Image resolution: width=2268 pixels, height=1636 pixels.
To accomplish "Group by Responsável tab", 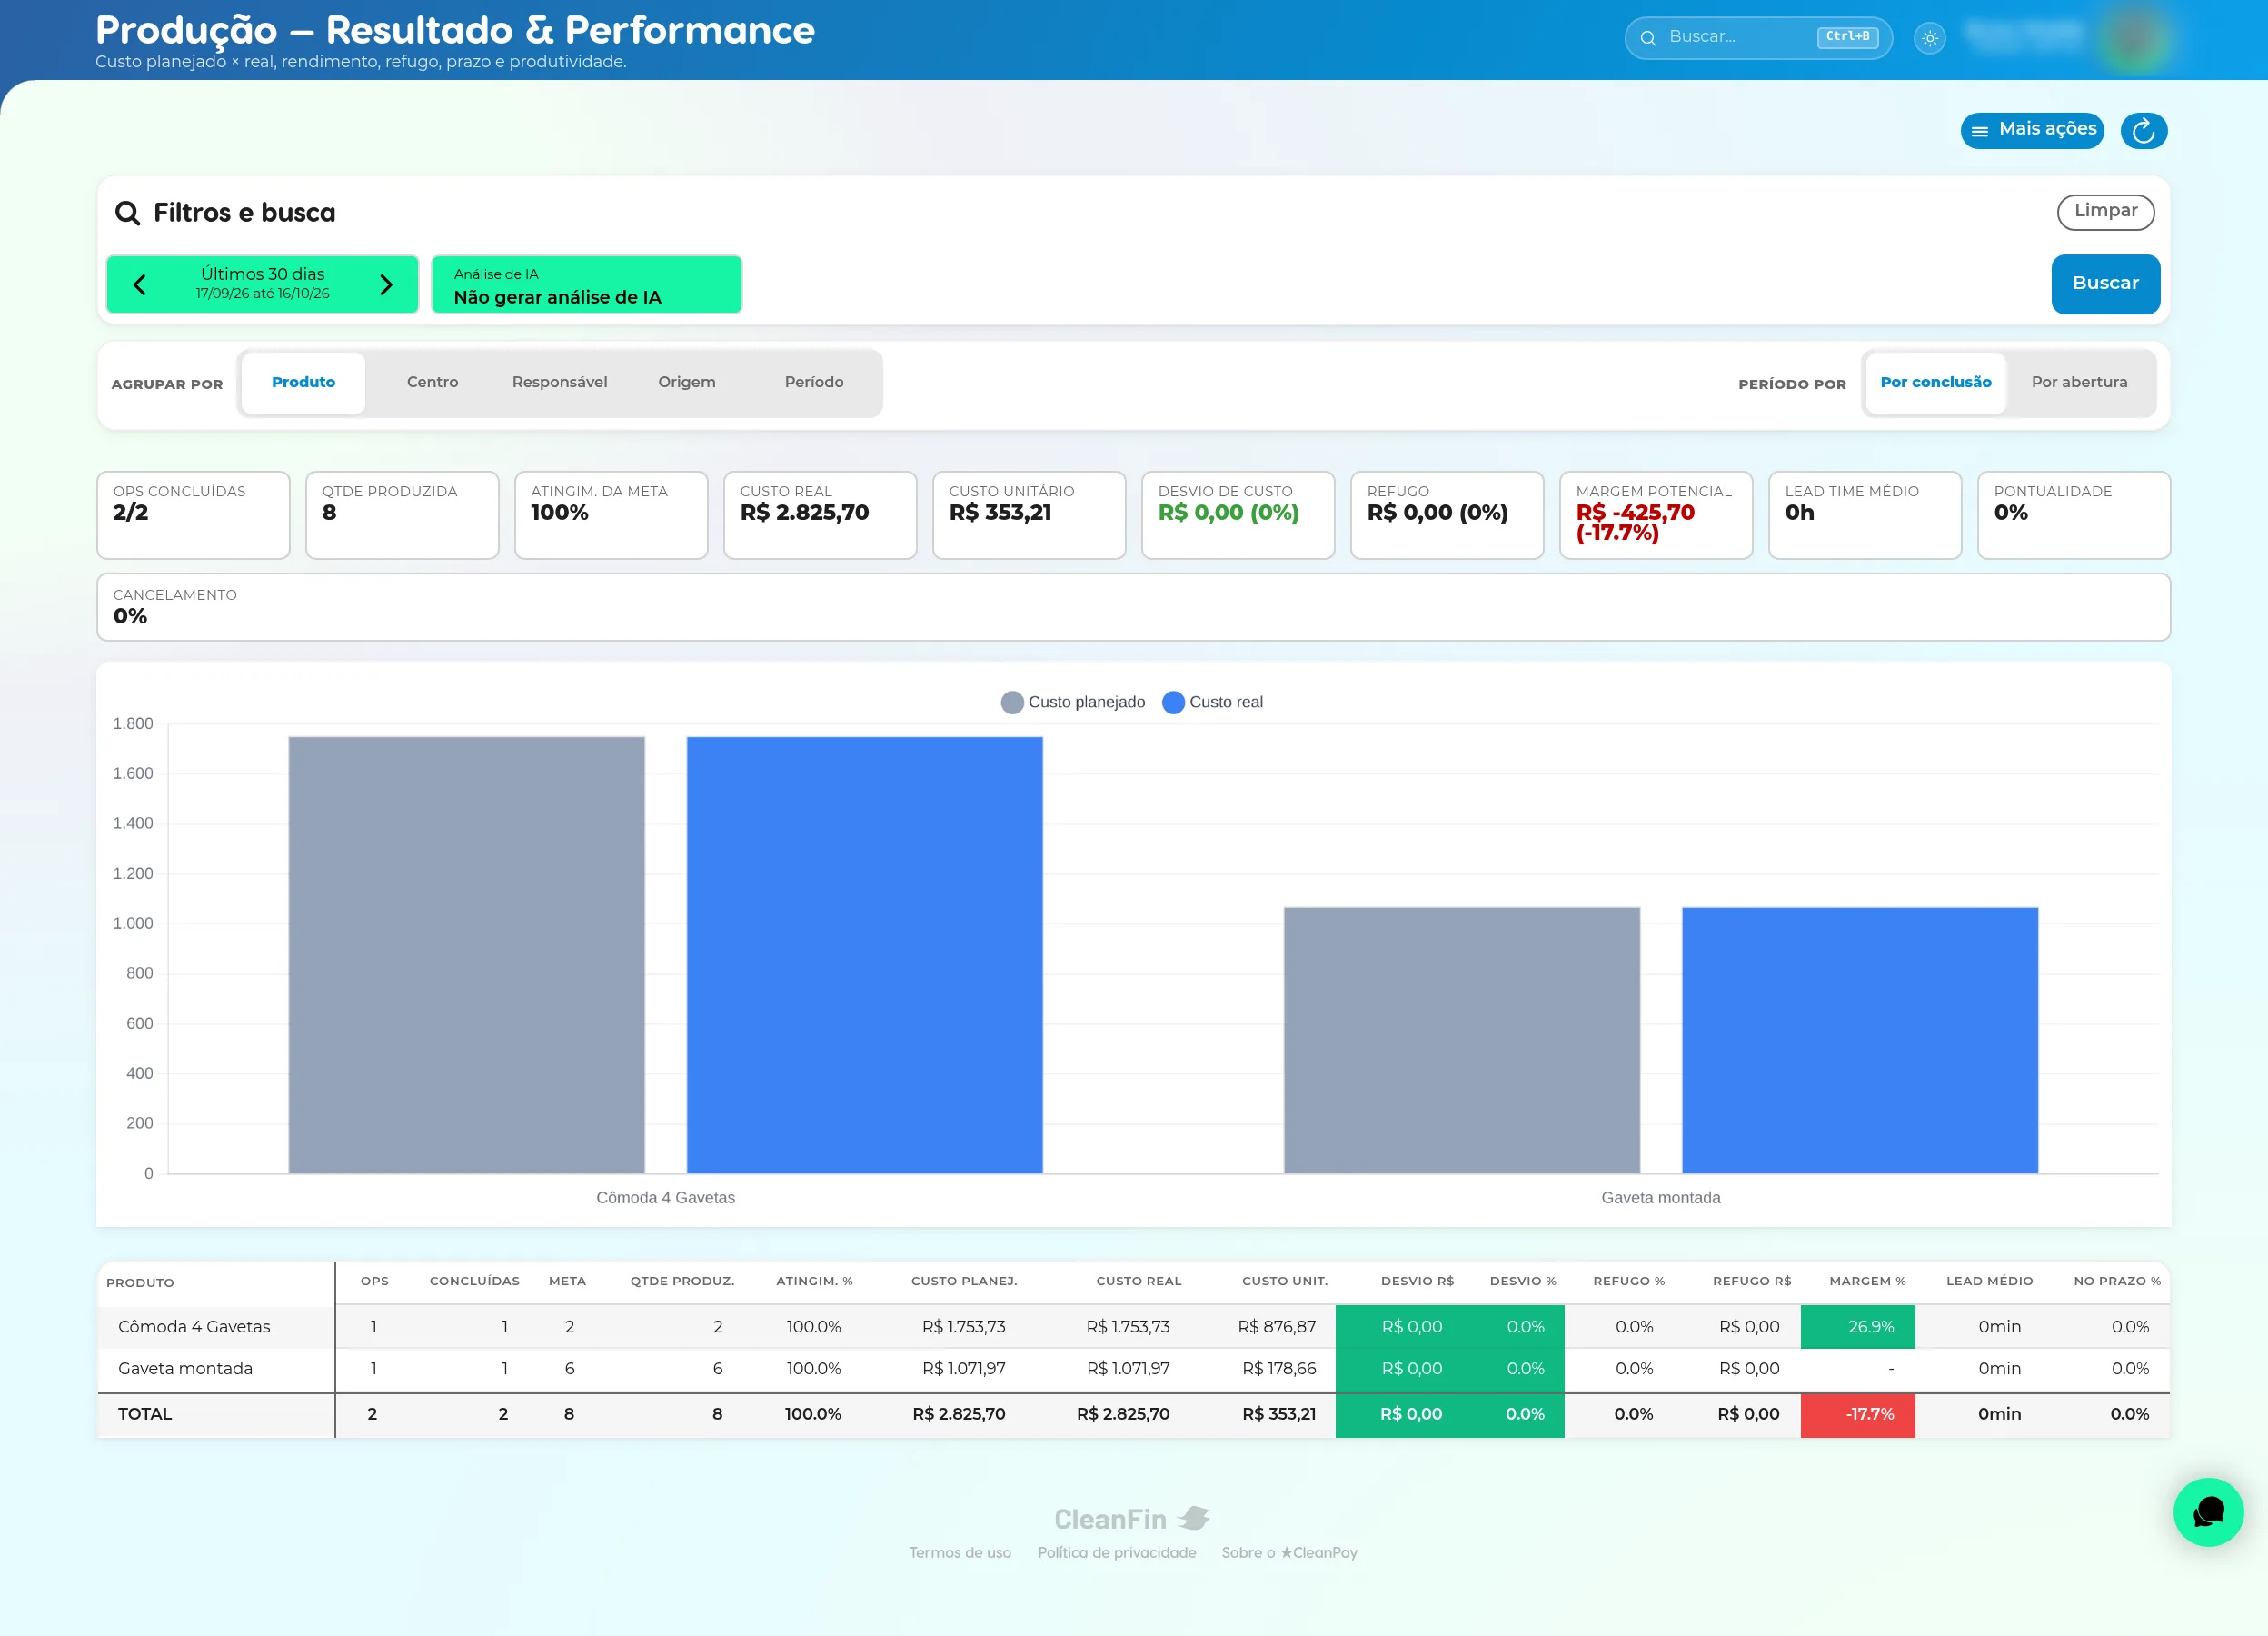I will tap(559, 383).
